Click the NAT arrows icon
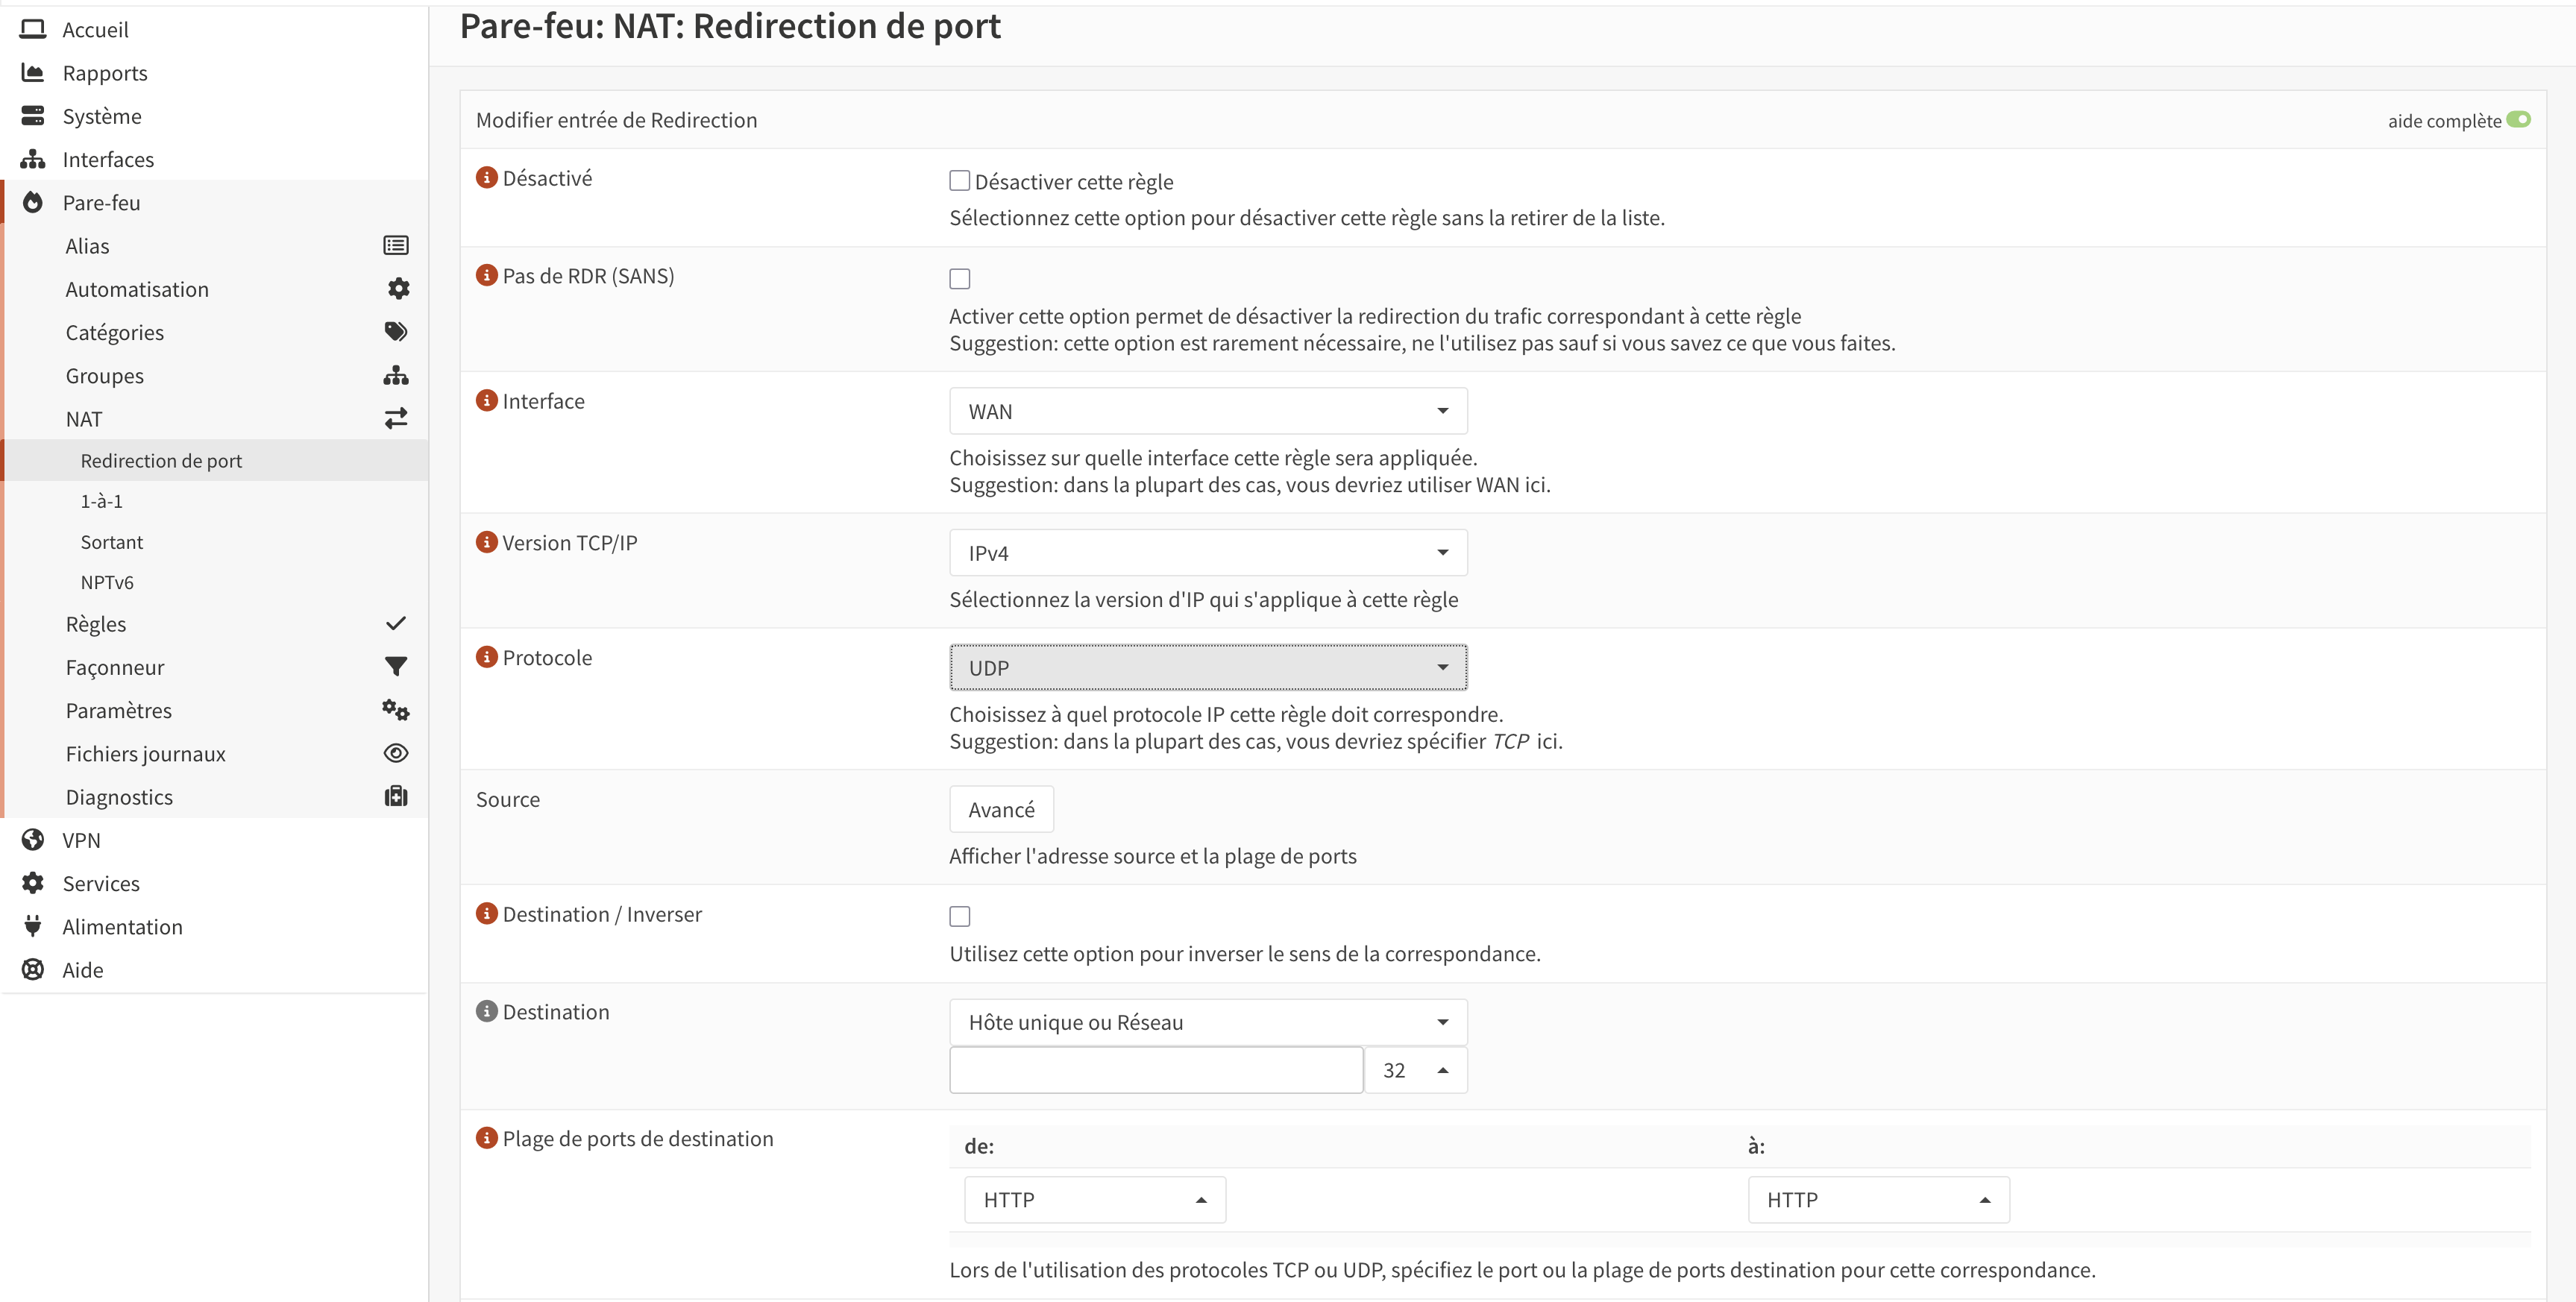2576x1302 pixels. click(x=396, y=418)
